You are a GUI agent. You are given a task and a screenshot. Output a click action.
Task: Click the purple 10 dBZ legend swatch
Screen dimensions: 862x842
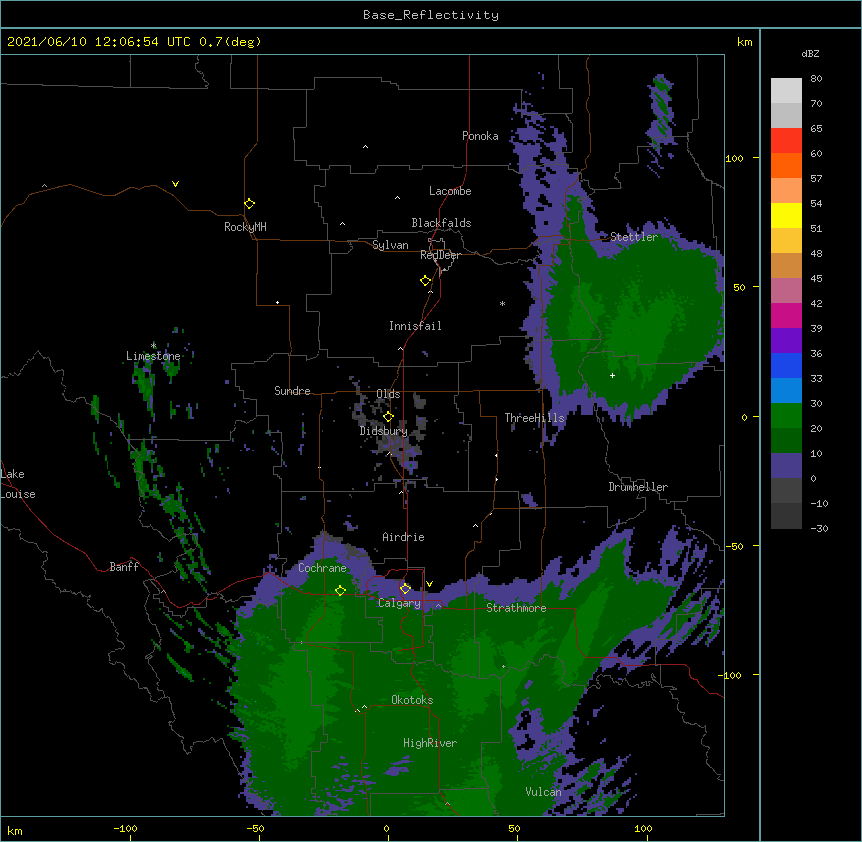coord(786,466)
